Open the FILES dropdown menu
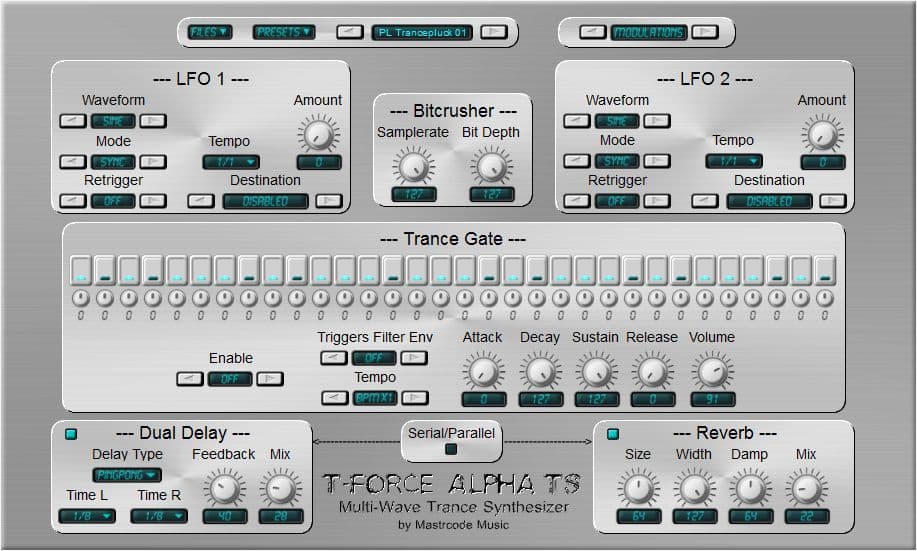 pyautogui.click(x=209, y=32)
